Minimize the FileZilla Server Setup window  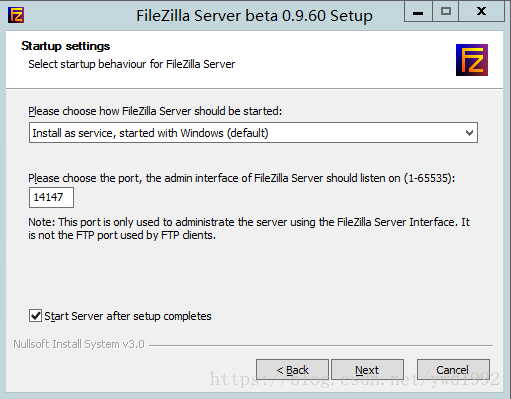pos(418,12)
